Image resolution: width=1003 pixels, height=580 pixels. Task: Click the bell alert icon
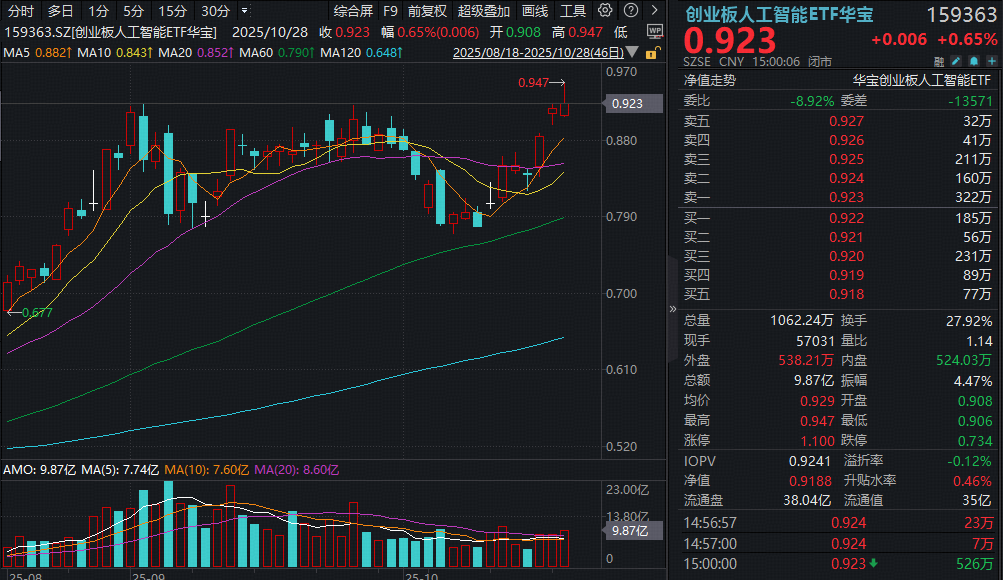pos(974,61)
